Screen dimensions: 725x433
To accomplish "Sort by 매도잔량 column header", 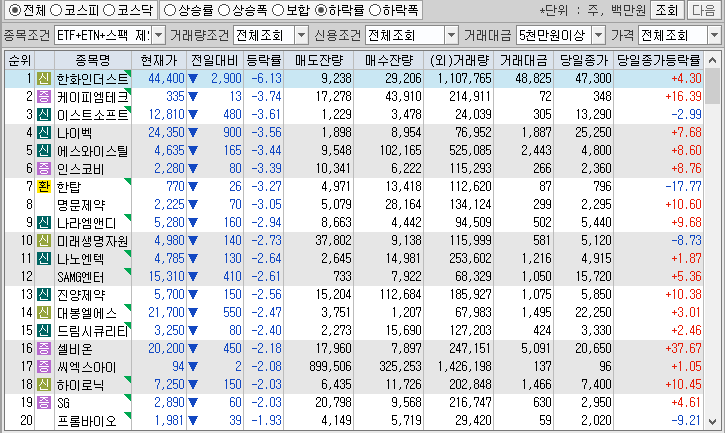I will pos(319,60).
